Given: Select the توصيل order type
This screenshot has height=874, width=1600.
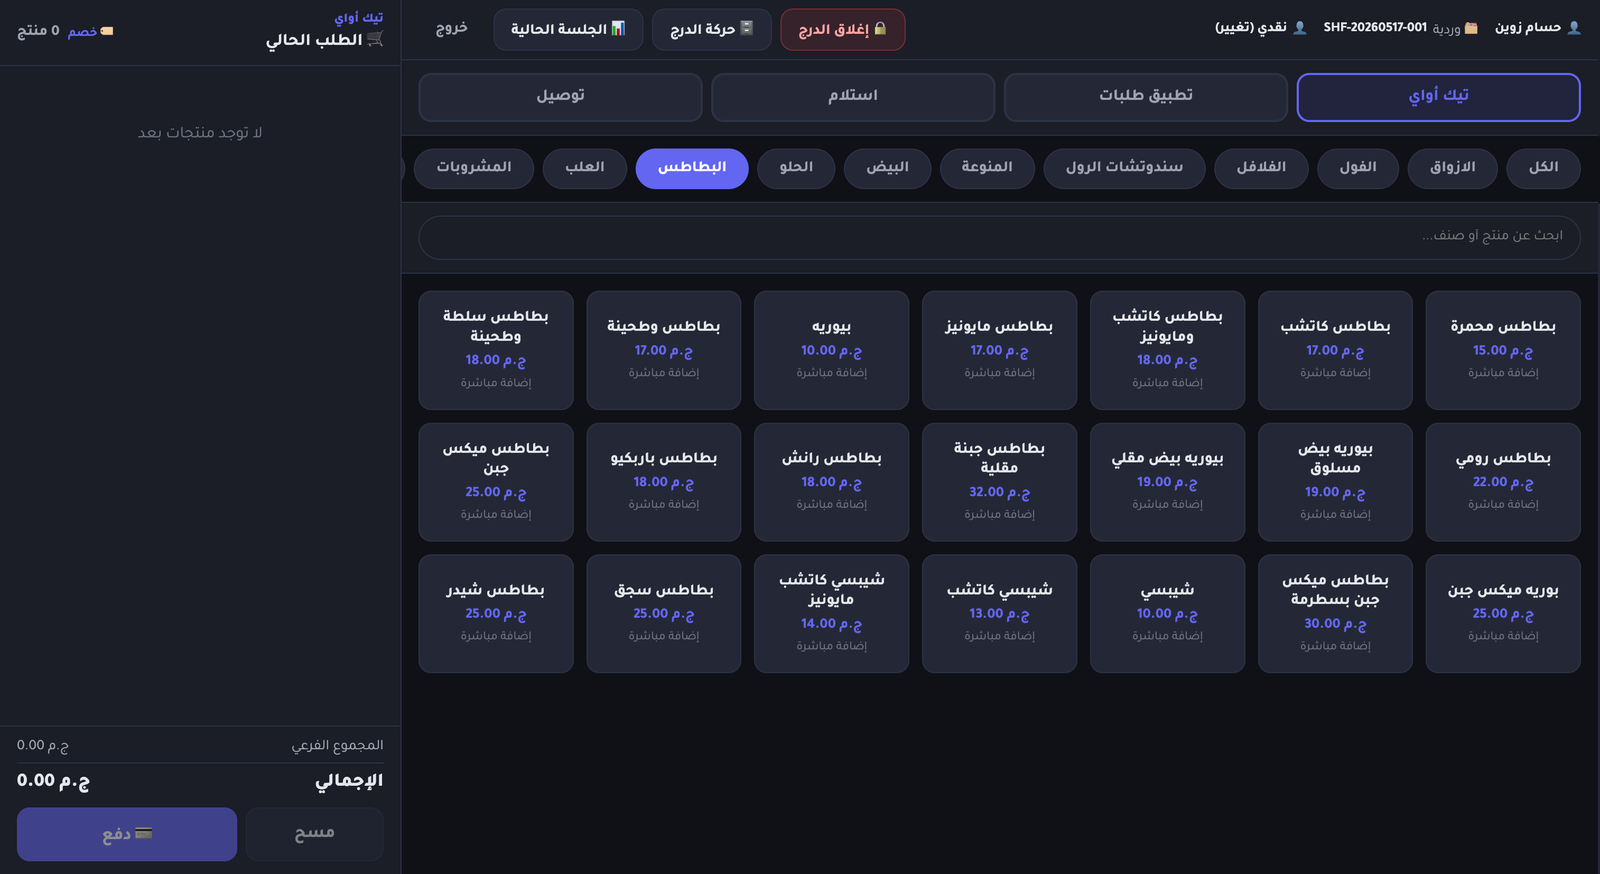Looking at the screenshot, I should tap(560, 96).
